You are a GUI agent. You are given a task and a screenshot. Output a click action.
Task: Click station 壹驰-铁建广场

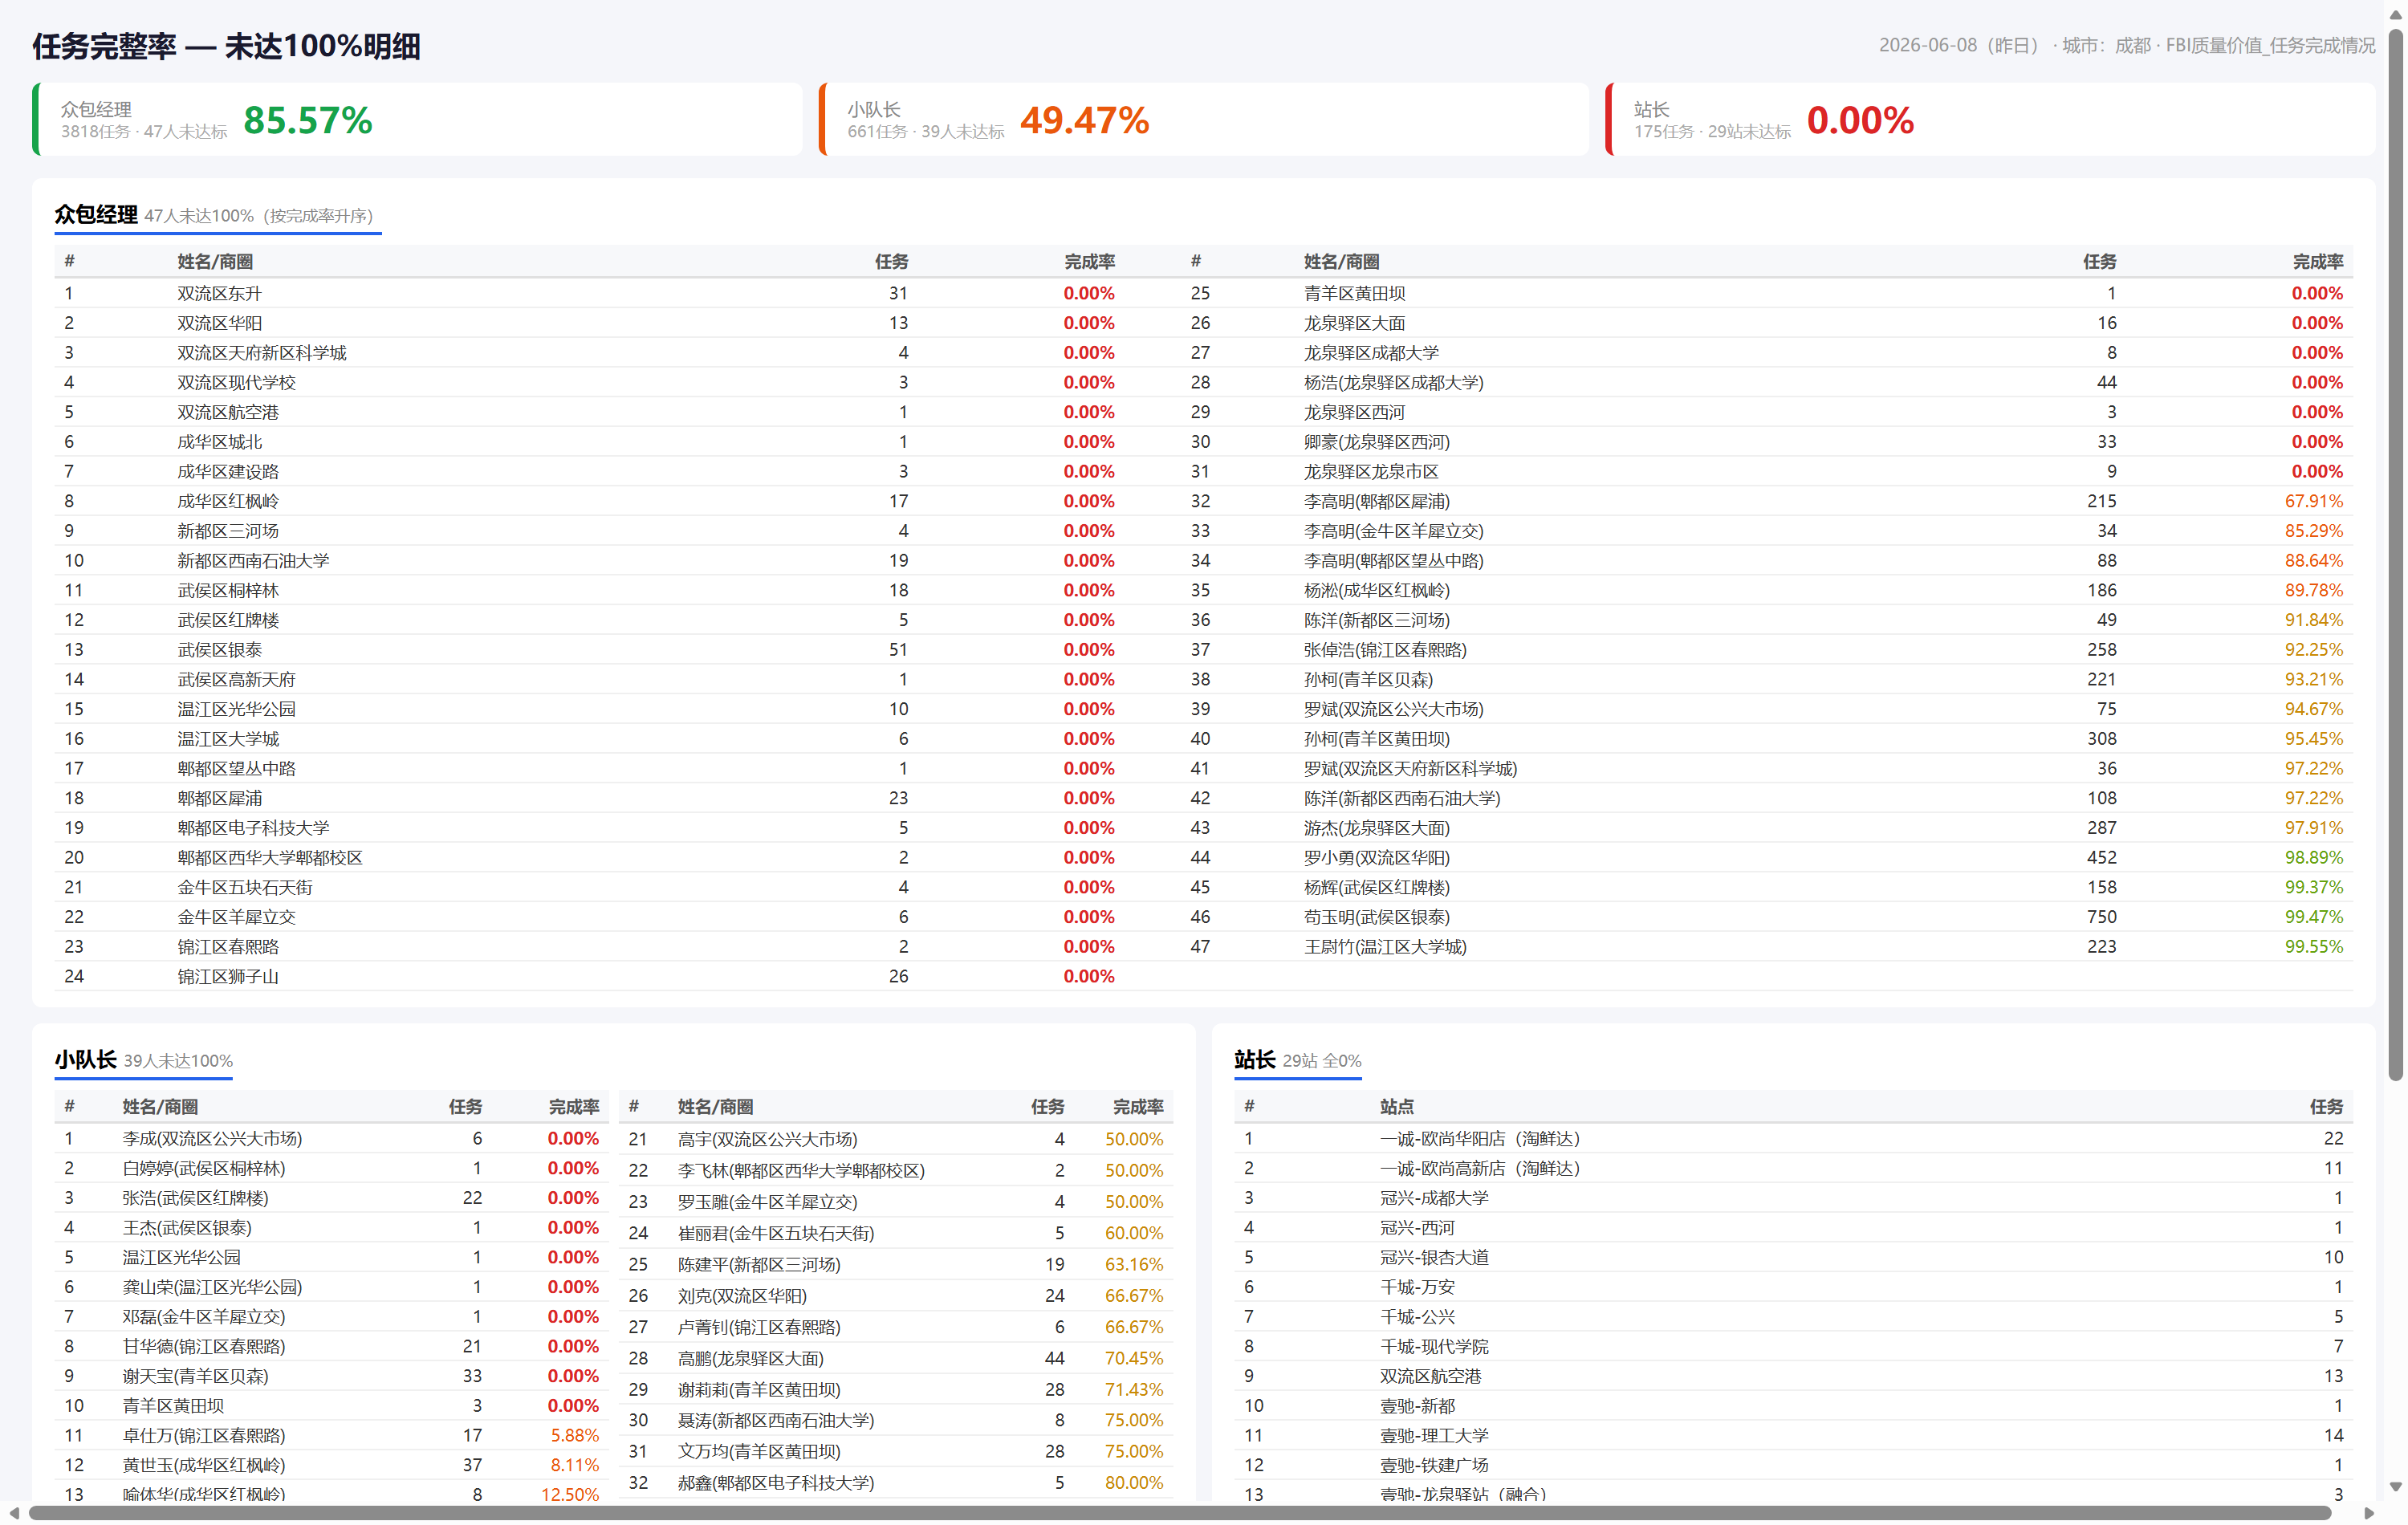pos(1434,1465)
